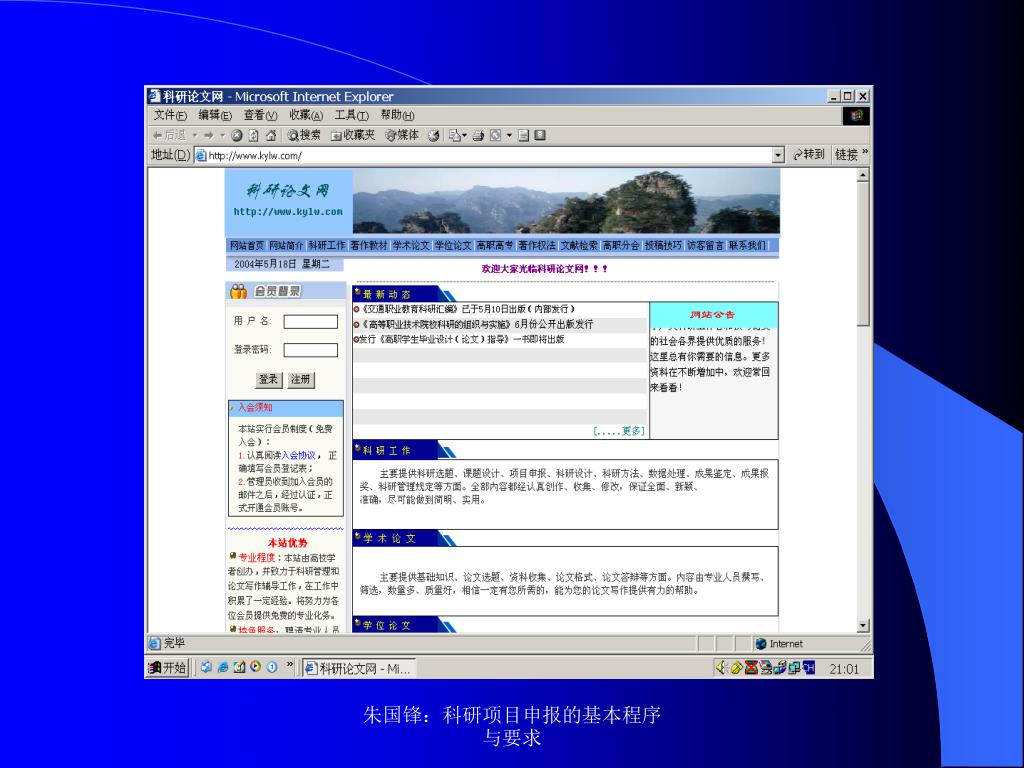
Task: Open the 高职高专 nav link
Action: click(x=494, y=246)
